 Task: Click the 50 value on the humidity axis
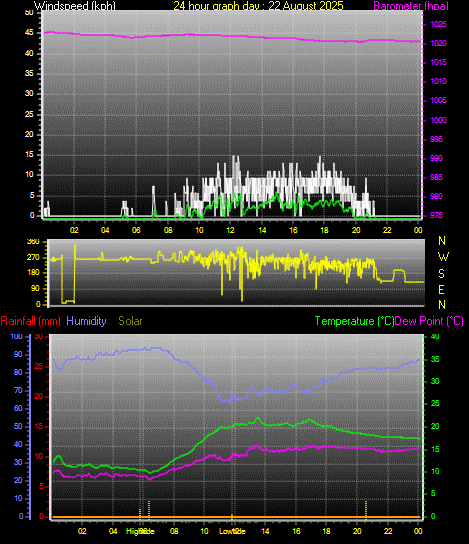pos(18,426)
